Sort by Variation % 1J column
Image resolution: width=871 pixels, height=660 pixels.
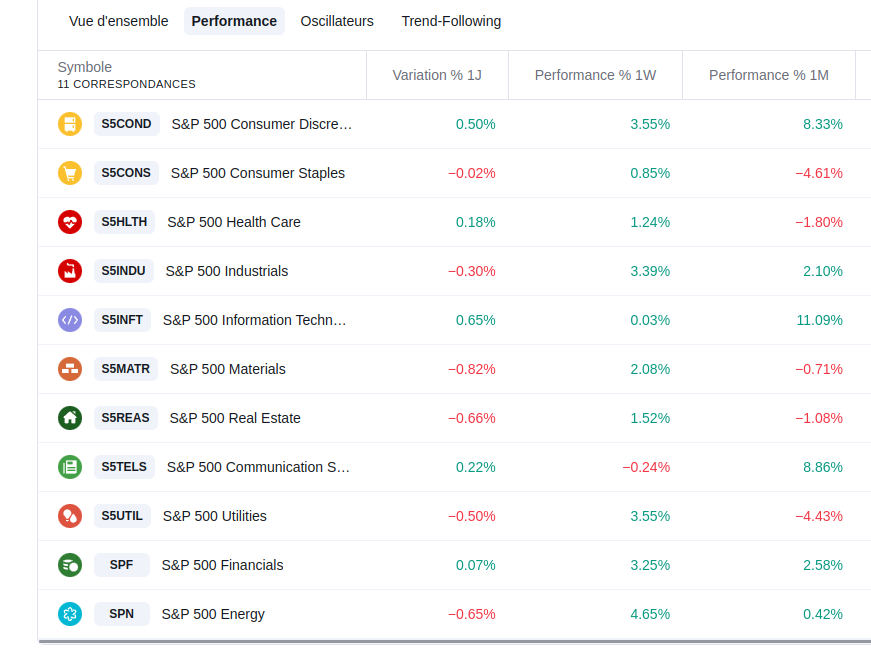(x=437, y=75)
